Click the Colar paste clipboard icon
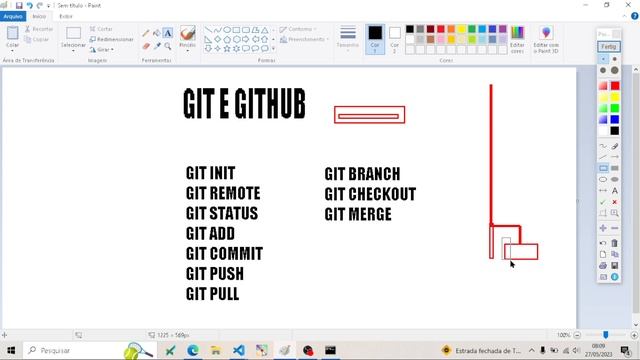Image resolution: width=640 pixels, height=360 pixels. click(x=13, y=33)
